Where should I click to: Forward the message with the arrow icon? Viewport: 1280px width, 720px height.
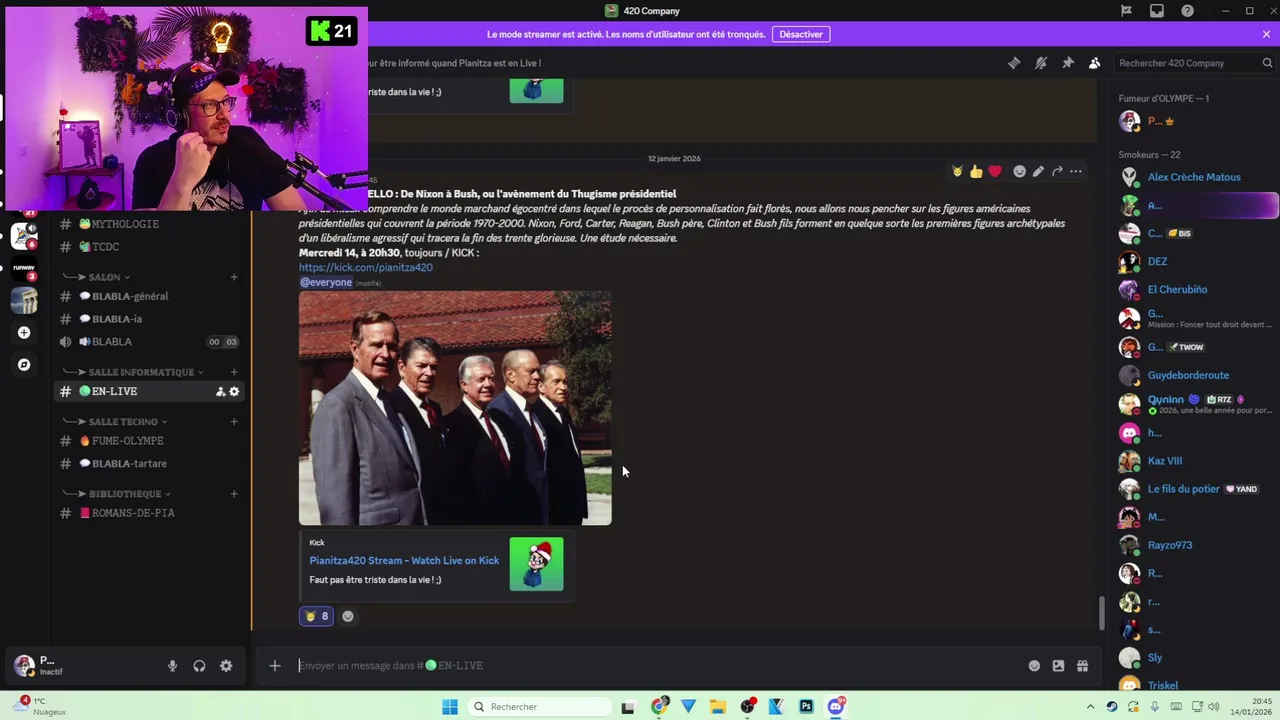click(x=1057, y=172)
